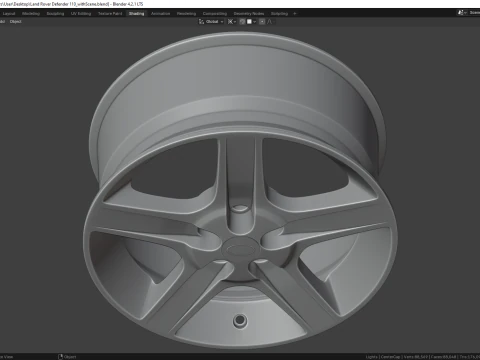This screenshot has height=360, width=480.
Task: Open the Rendering workspace tab
Action: point(186,14)
